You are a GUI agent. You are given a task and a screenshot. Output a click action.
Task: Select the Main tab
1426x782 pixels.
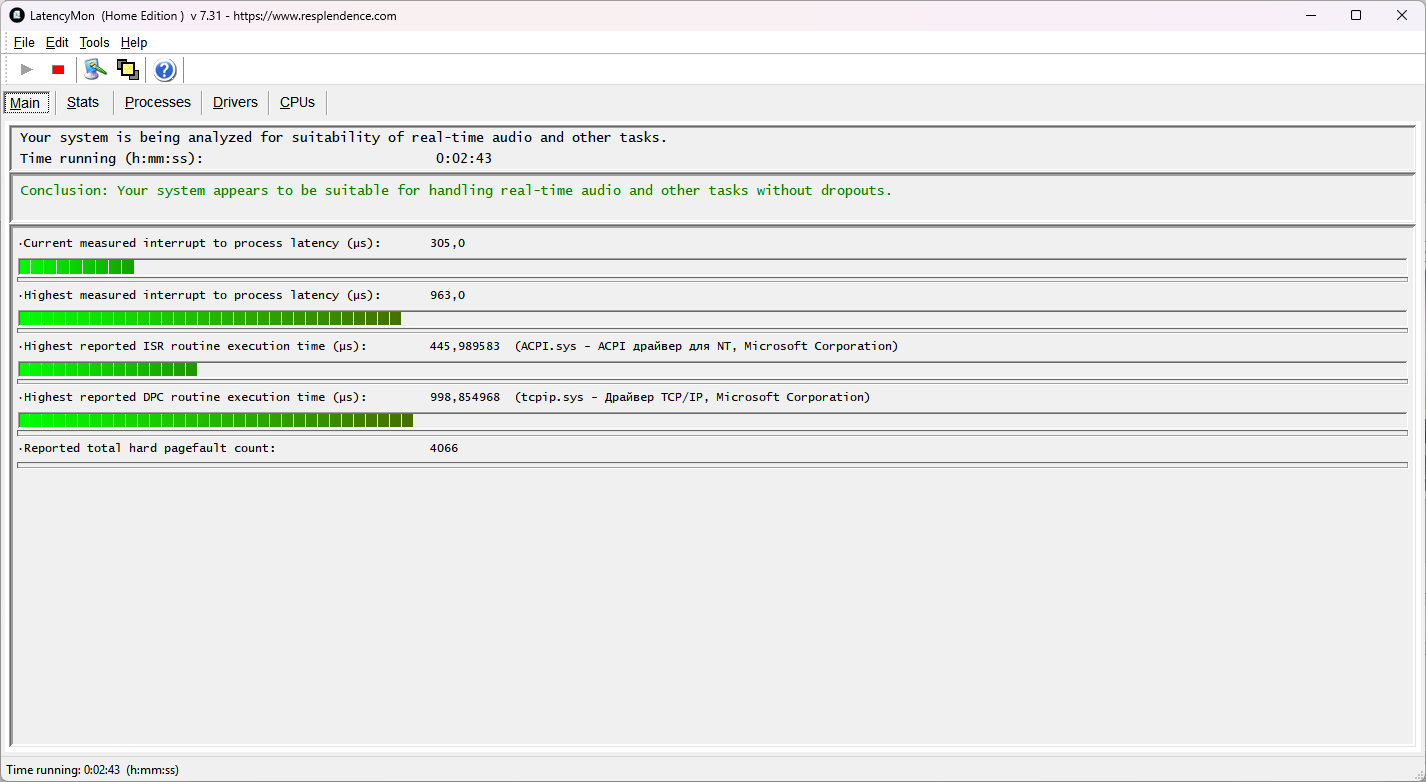[25, 103]
